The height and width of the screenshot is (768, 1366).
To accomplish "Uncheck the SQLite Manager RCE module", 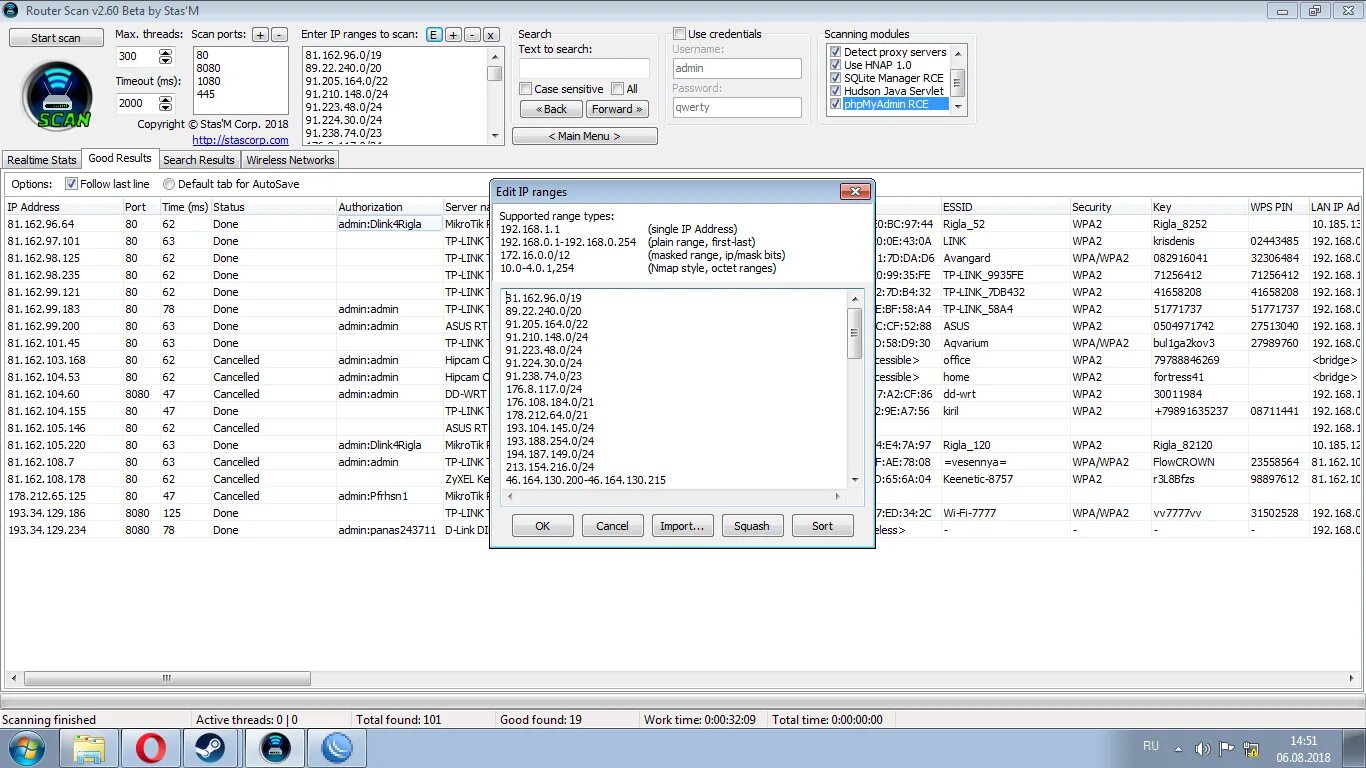I will [836, 78].
